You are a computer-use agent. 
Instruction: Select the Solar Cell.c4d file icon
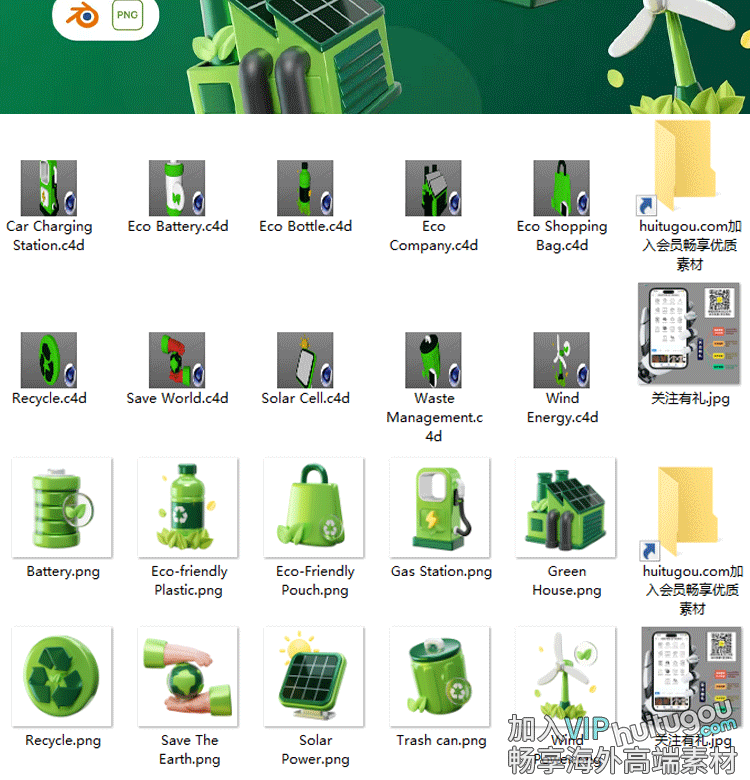pyautogui.click(x=305, y=360)
